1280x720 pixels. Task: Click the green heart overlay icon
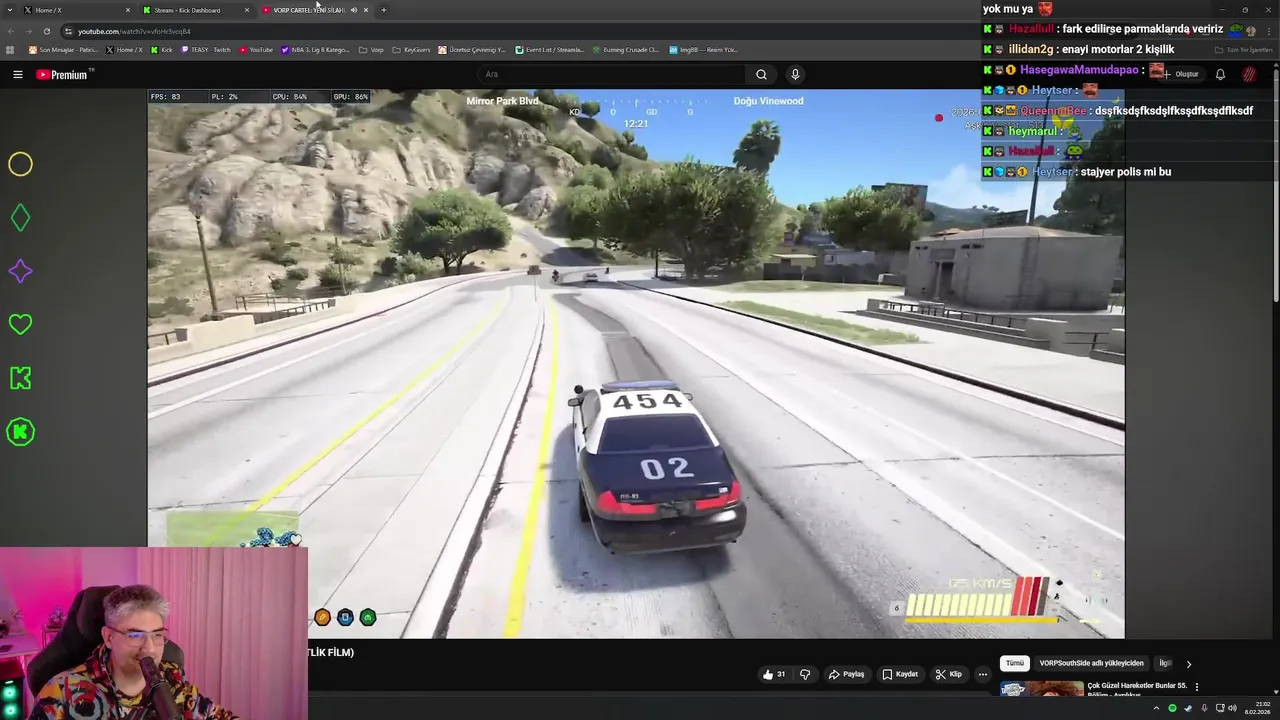pyautogui.click(x=20, y=324)
